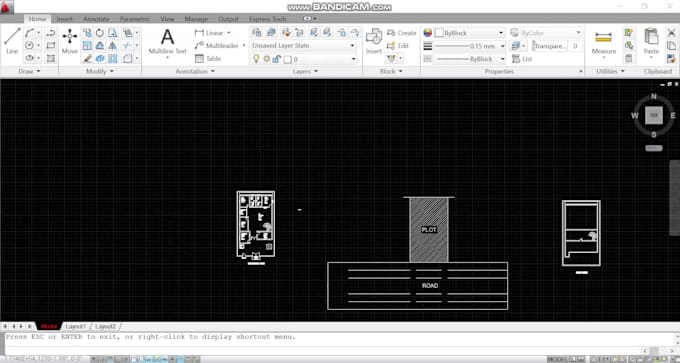680x363 pixels.
Task: Switch to the Manage ribbon tab
Action: coord(196,19)
